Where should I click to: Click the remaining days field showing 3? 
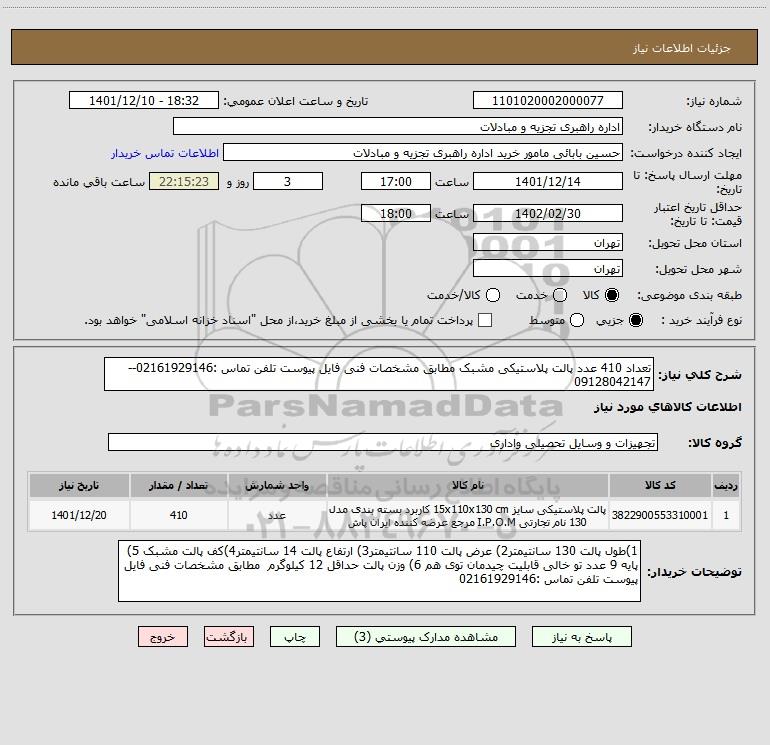288,182
